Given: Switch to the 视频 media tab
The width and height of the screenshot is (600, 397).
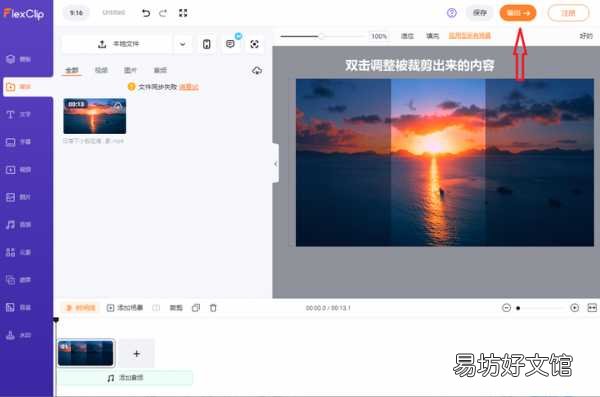Looking at the screenshot, I should [x=101, y=70].
